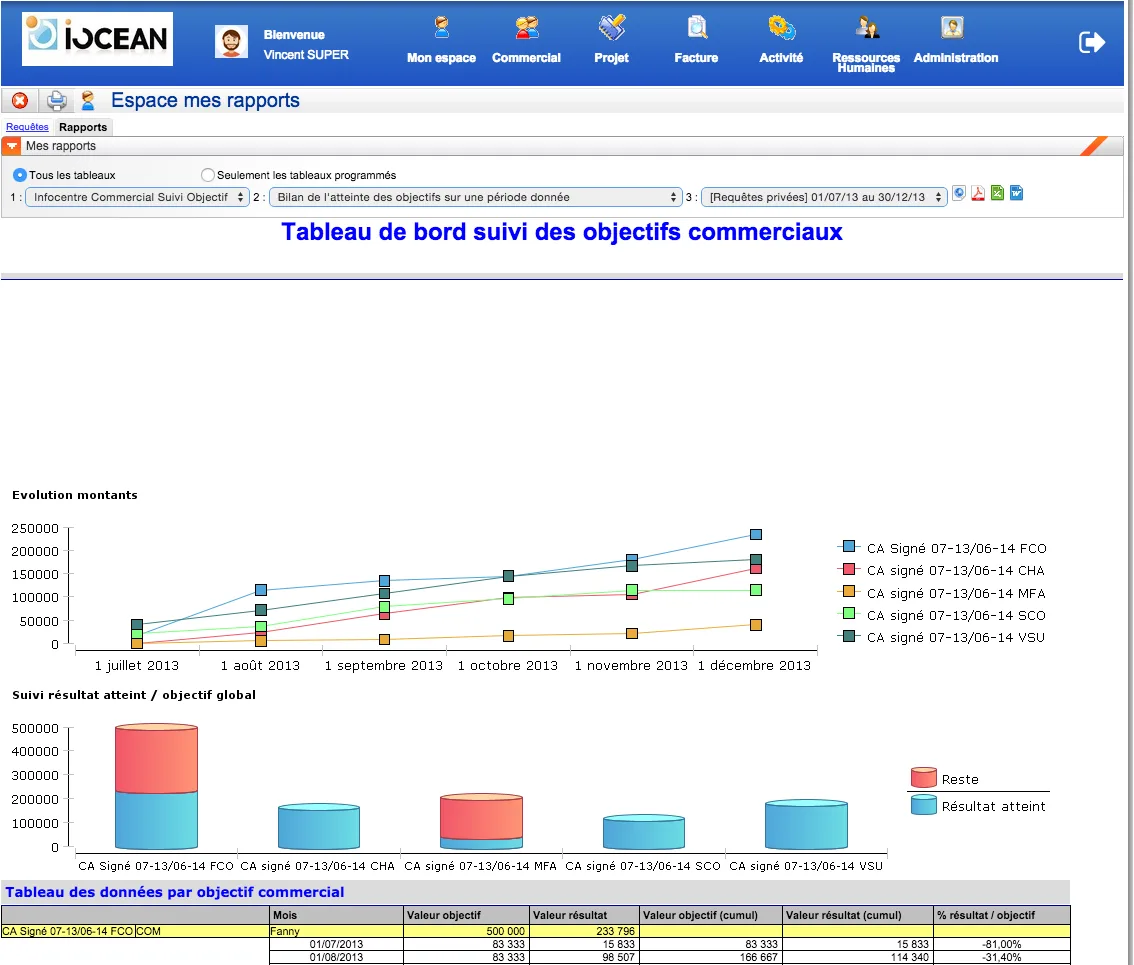The width and height of the screenshot is (1134, 965).
Task: Open the Mon espace module
Action: 441,41
